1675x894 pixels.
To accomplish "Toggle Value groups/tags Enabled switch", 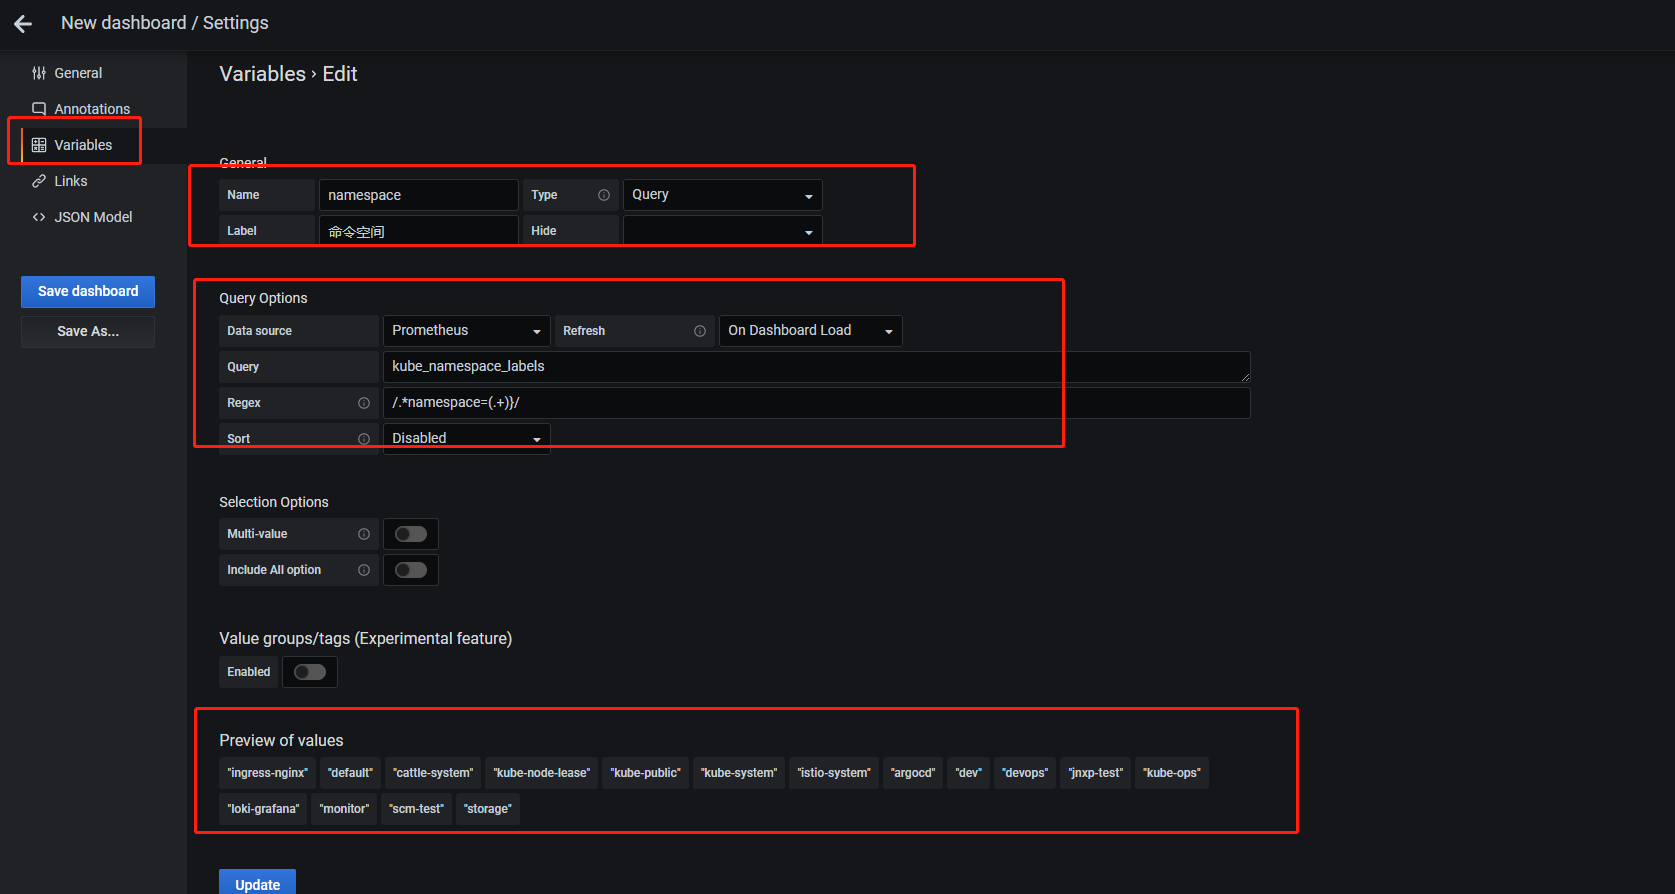I will pos(310,672).
